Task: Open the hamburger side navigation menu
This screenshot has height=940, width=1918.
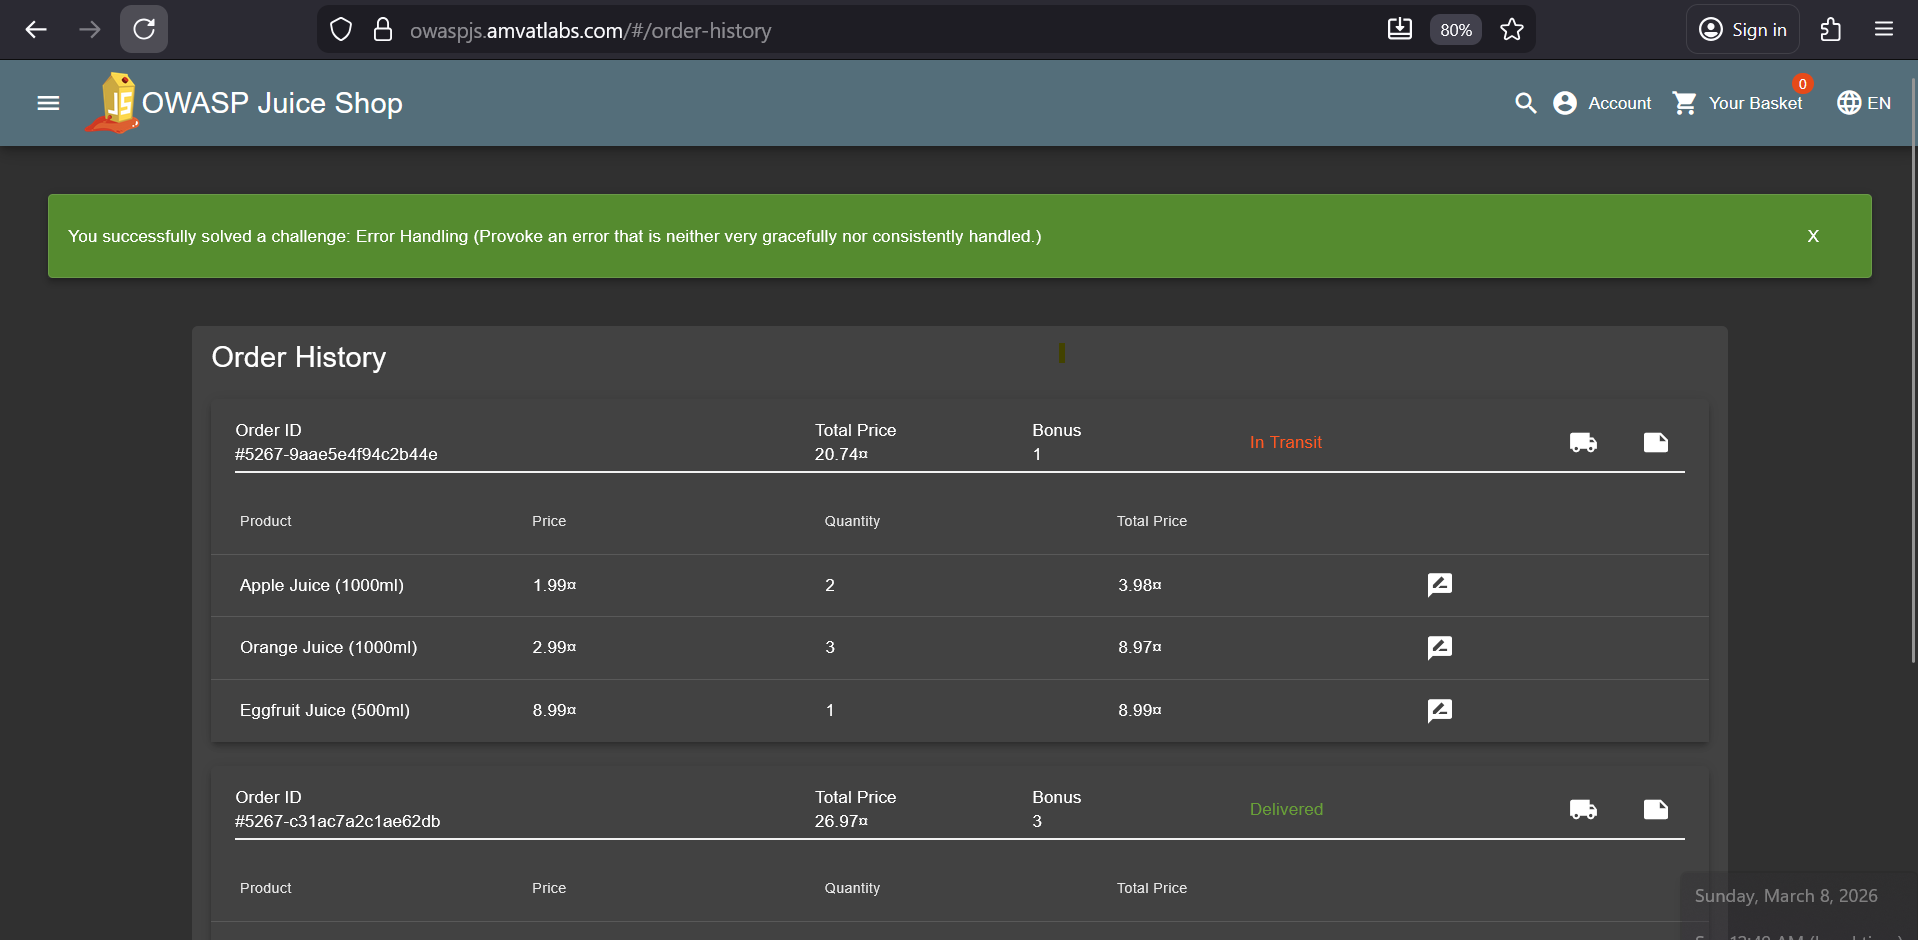Action: [48, 103]
